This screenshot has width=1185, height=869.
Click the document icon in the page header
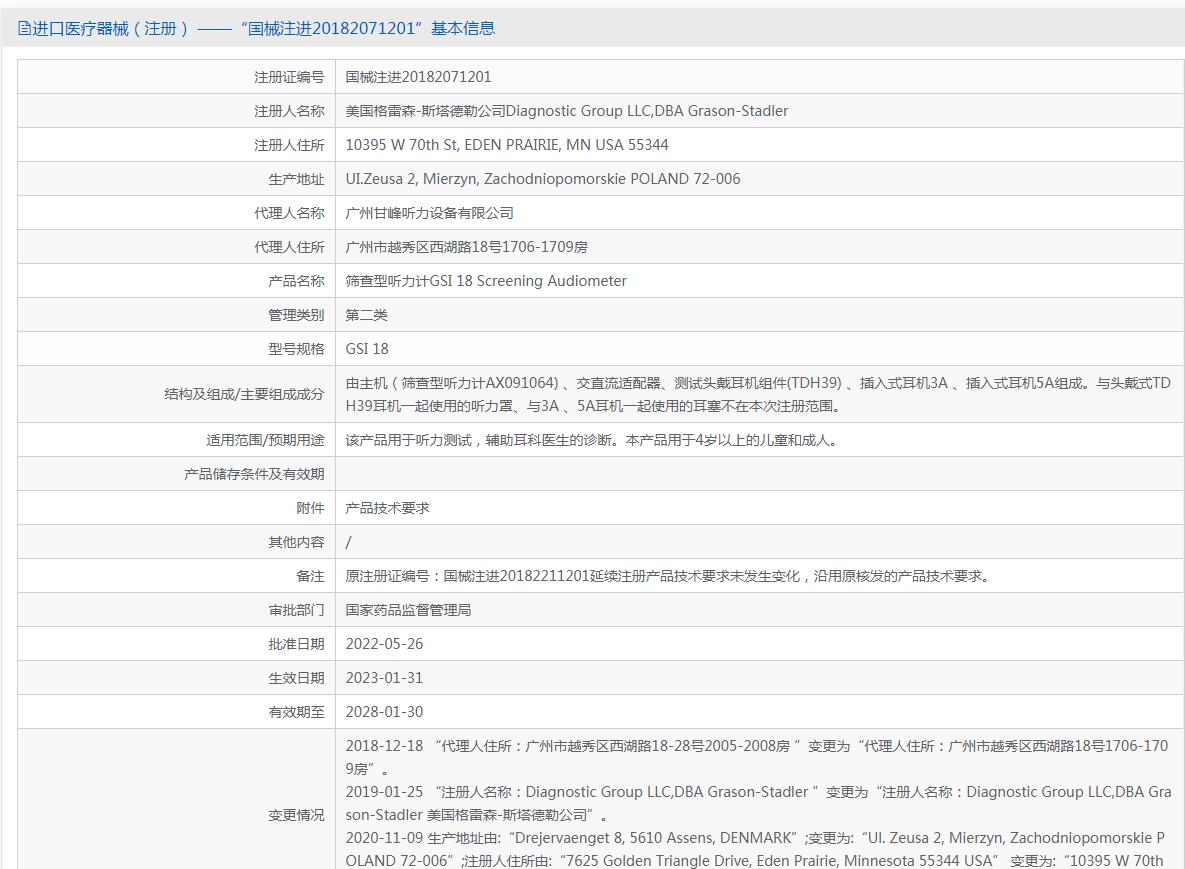pos(24,29)
